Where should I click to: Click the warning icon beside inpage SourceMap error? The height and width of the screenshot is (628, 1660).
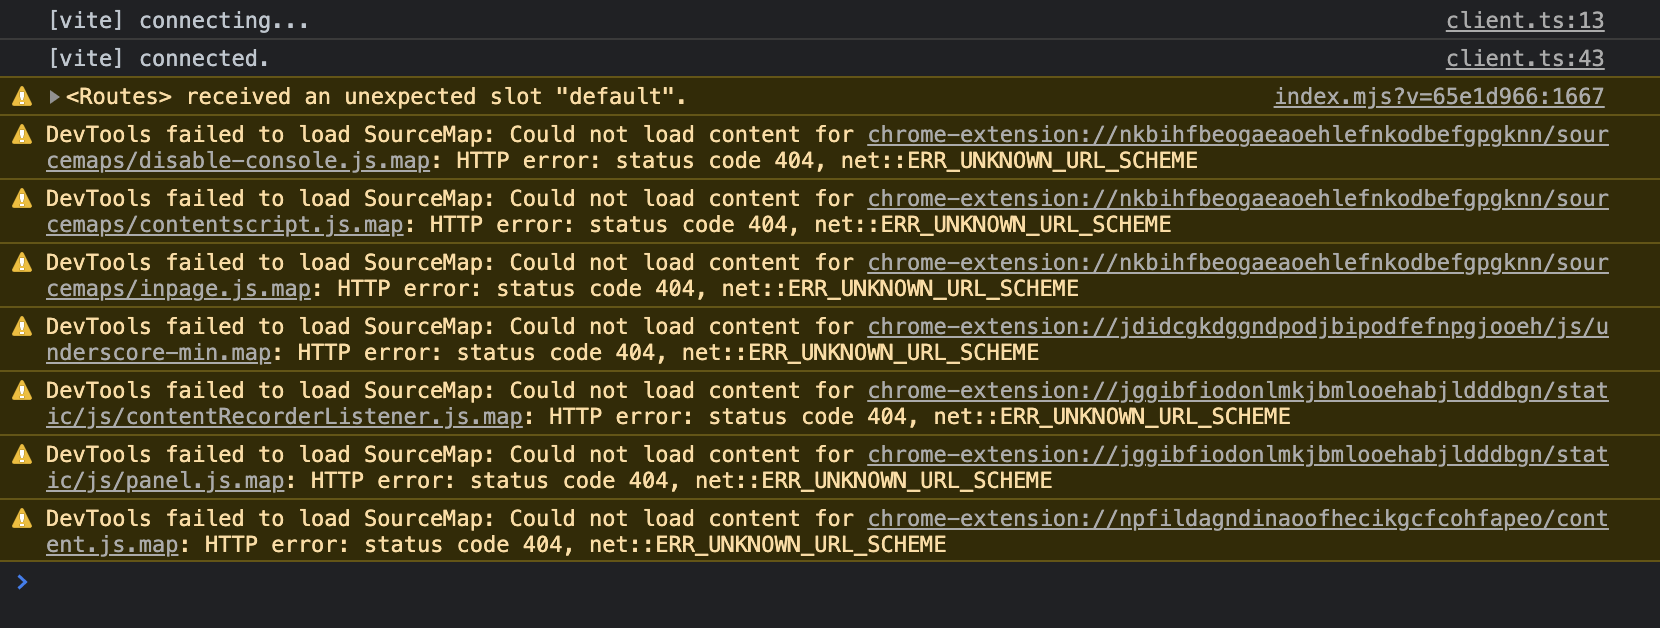(22, 262)
